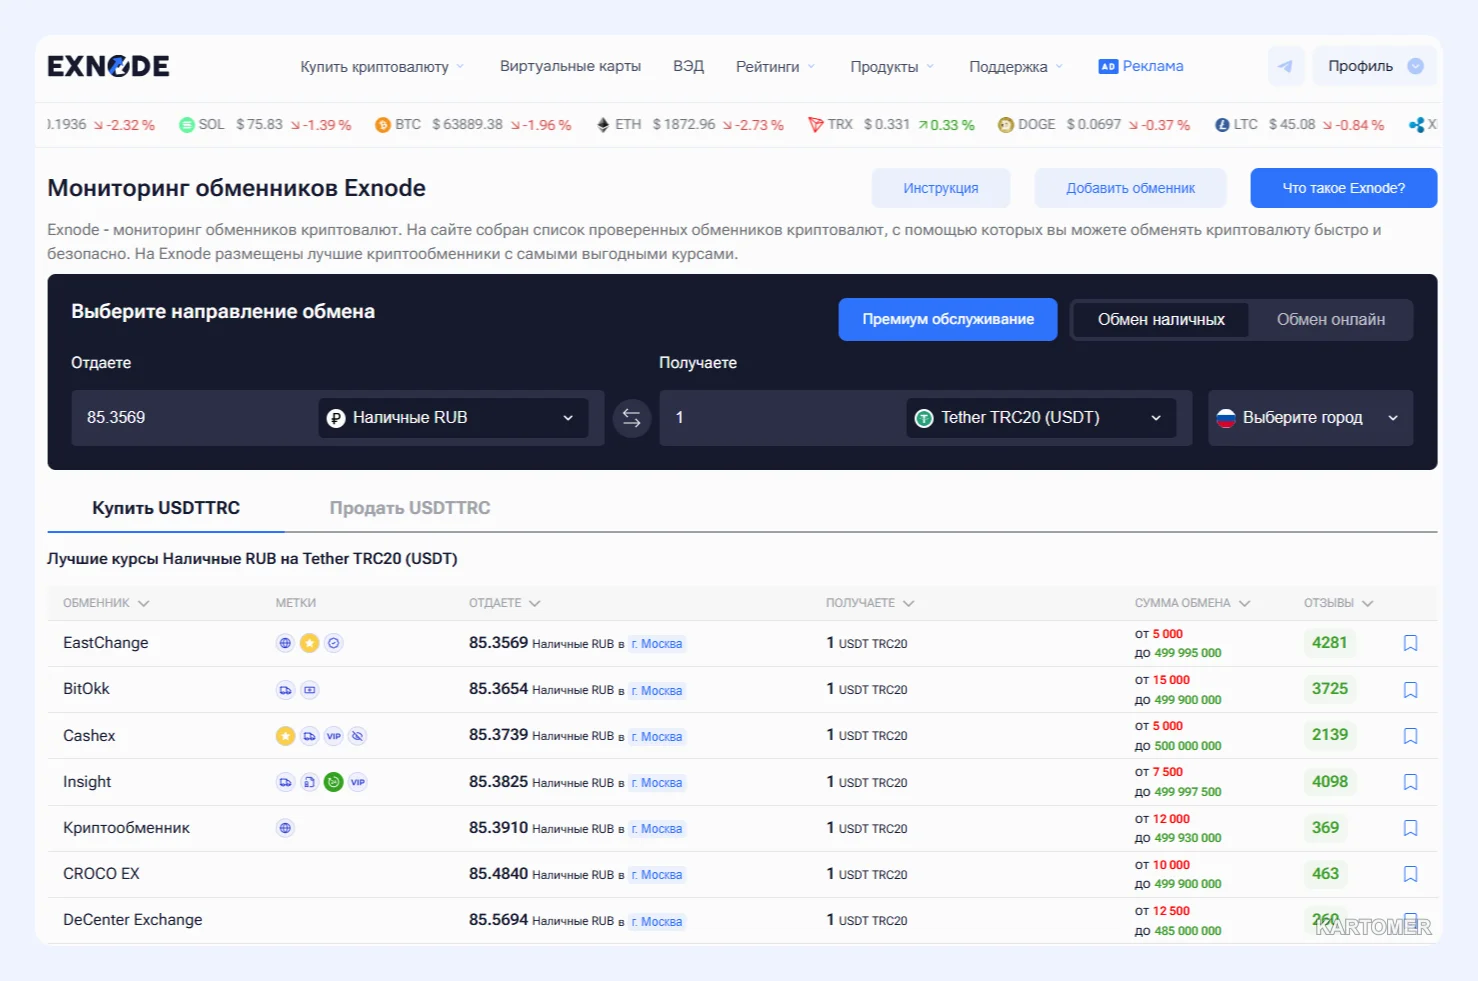Click the DOGE coin icon in the ticker
The image size is (1478, 981).
pos(1006,125)
